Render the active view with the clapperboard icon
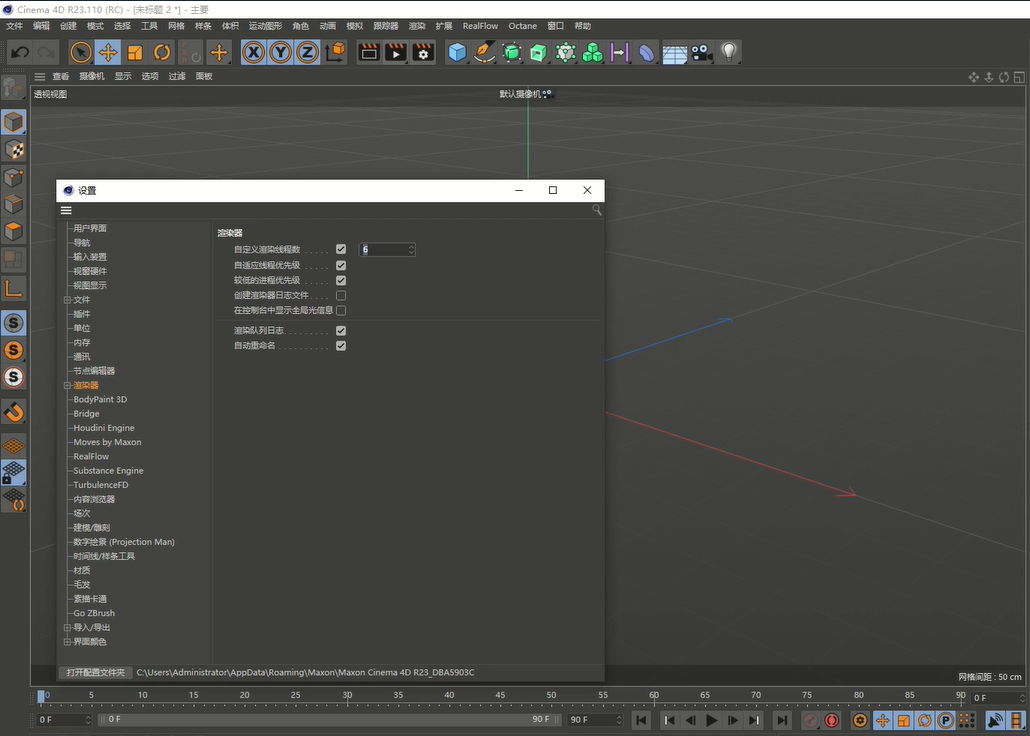This screenshot has width=1030, height=736. [369, 52]
